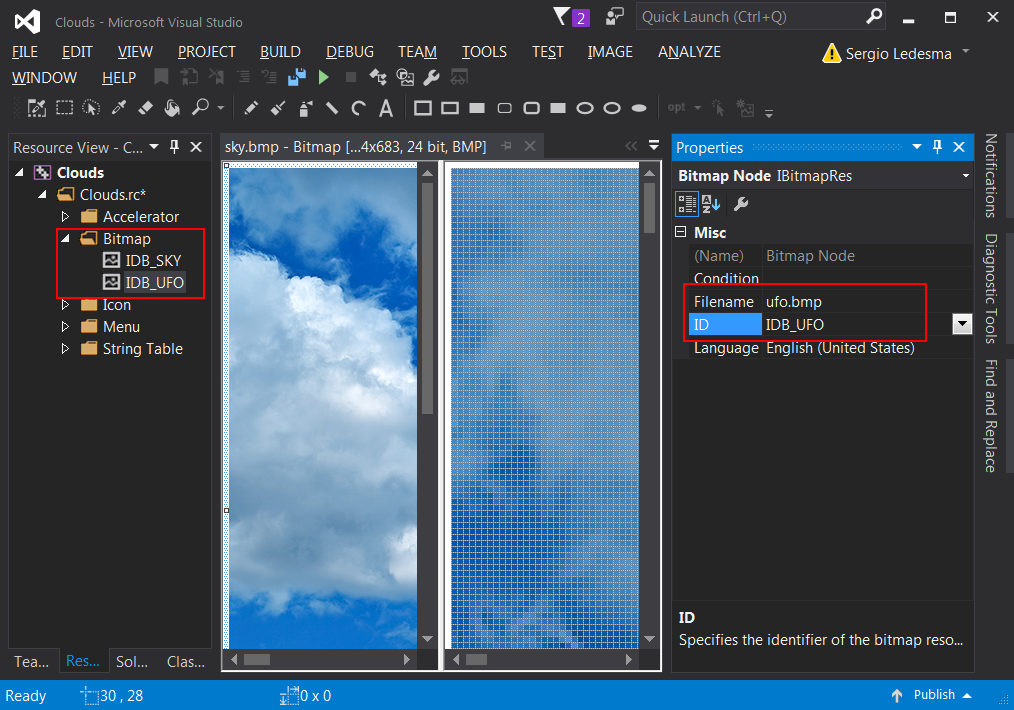Image resolution: width=1014 pixels, height=710 pixels.
Task: Open the PROJECT menu
Action: coord(207,52)
